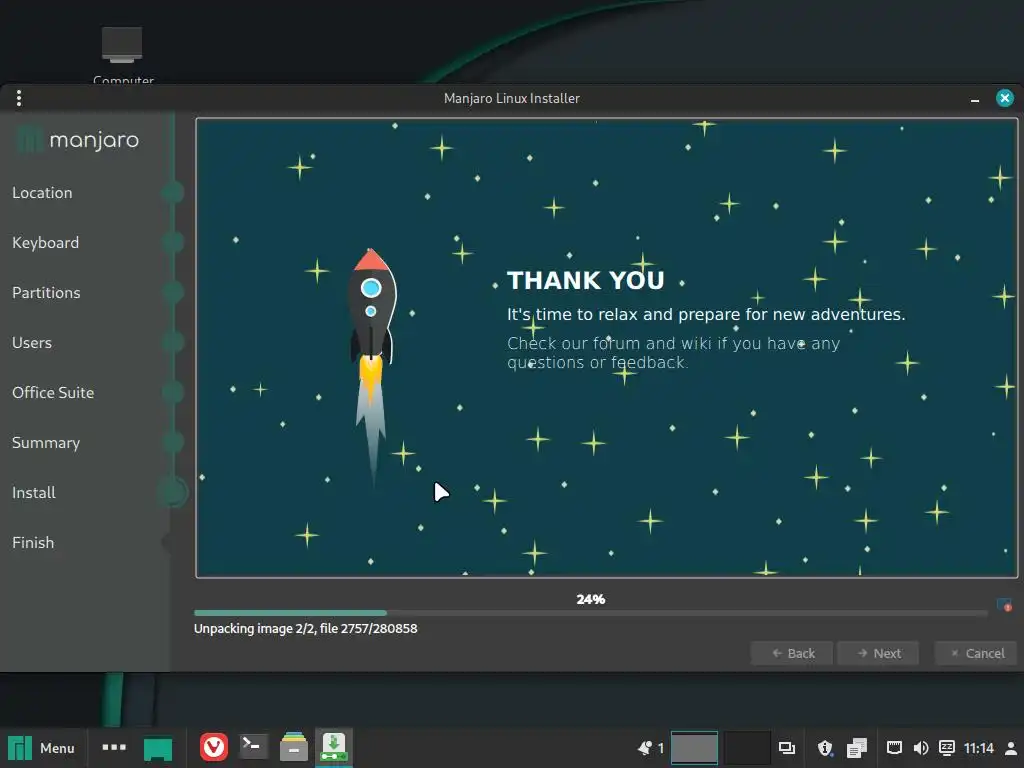Select the Summary step in sidebar
Screen dimensions: 1024x768
point(46,443)
